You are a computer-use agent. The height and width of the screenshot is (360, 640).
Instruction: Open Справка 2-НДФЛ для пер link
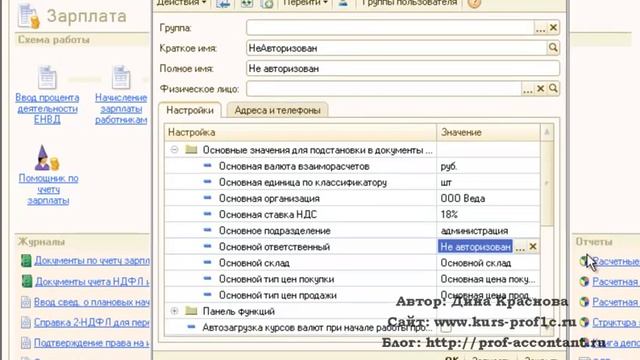click(x=92, y=322)
